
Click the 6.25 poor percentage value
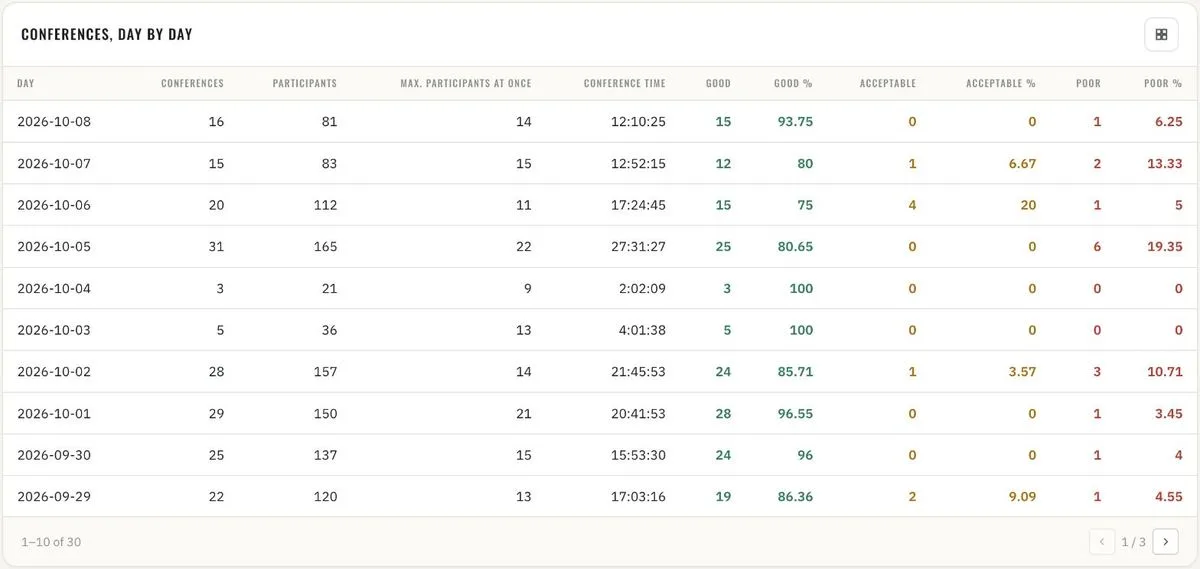[x=1168, y=122]
